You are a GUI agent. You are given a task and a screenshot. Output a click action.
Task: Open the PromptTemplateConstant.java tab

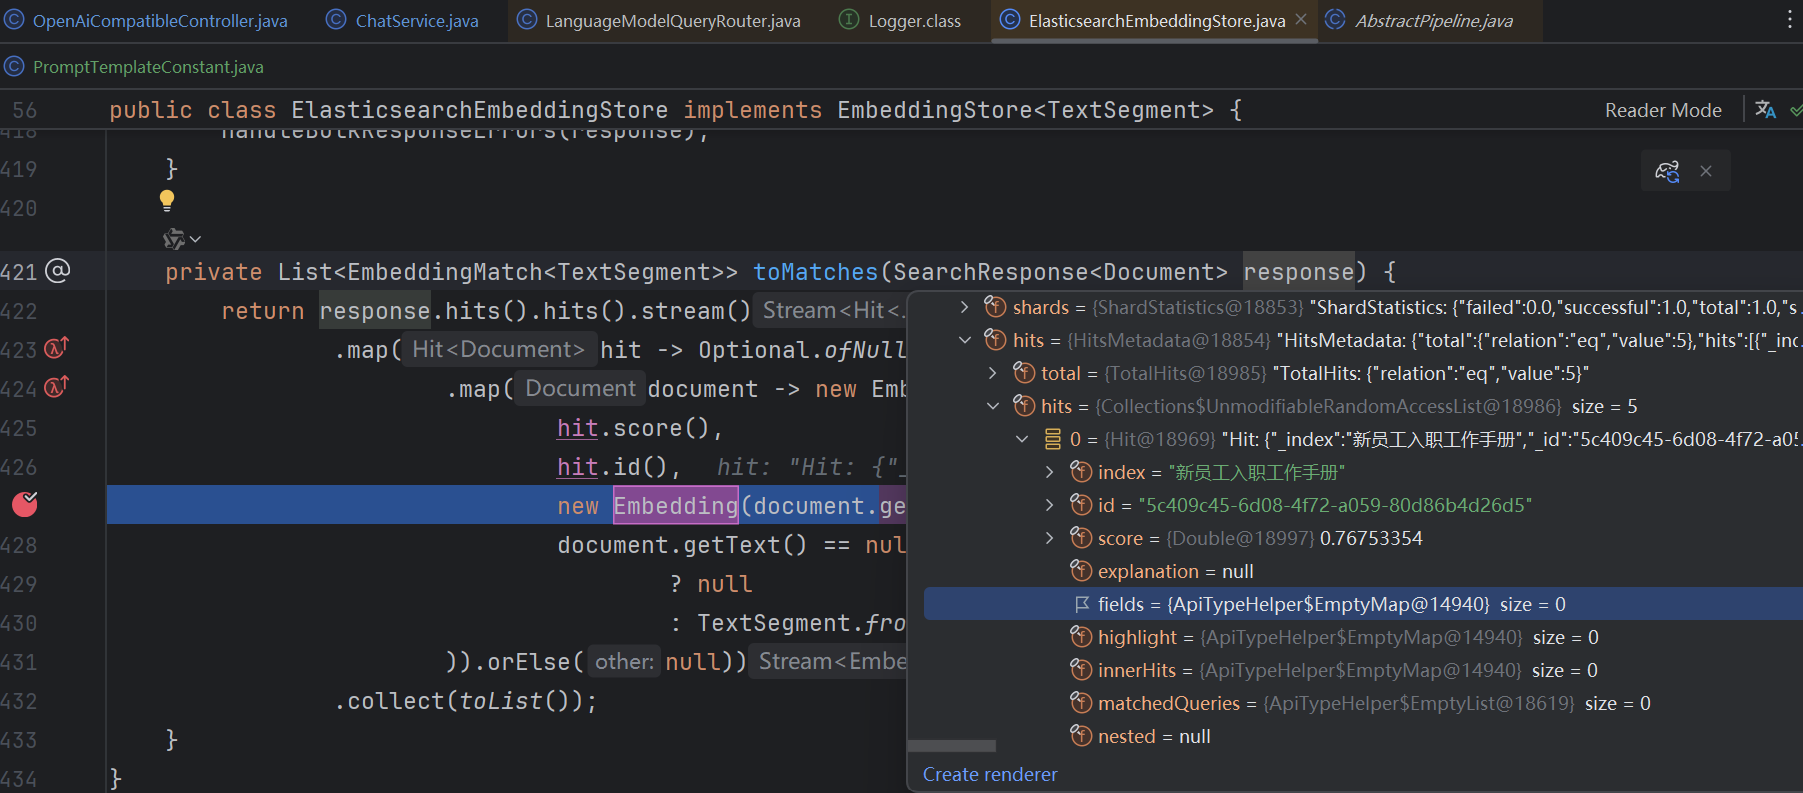pos(147,67)
